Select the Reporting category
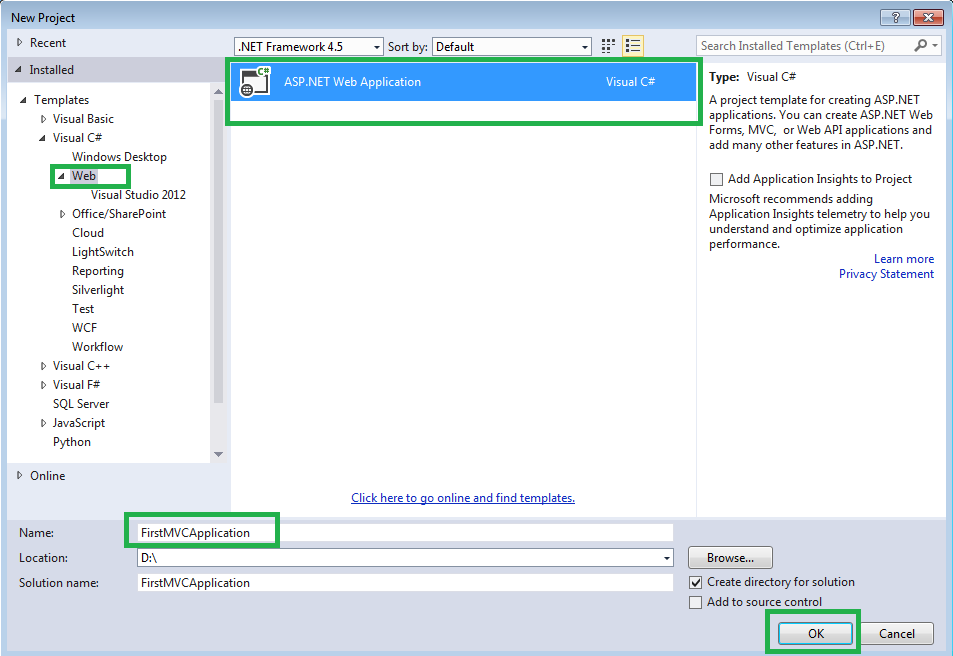The width and height of the screenshot is (953, 656). click(98, 271)
